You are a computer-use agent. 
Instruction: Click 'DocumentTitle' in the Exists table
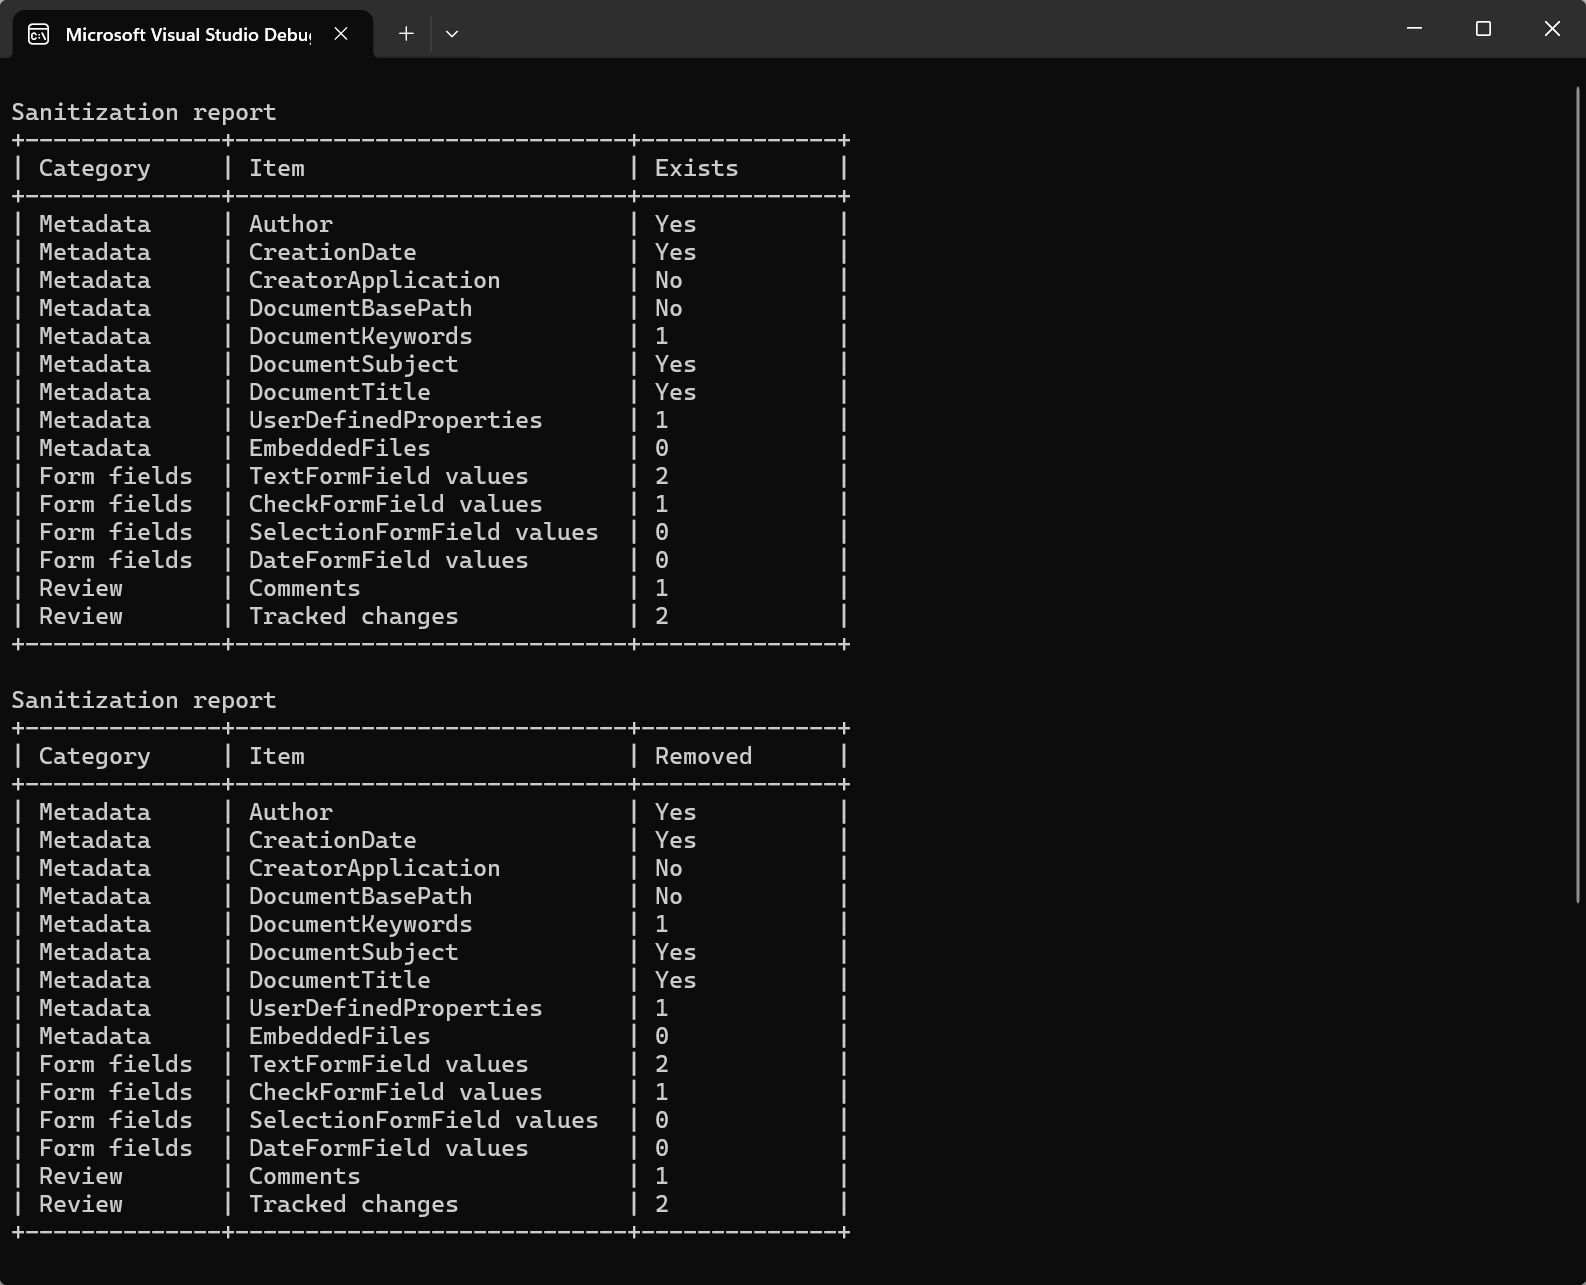tap(340, 392)
